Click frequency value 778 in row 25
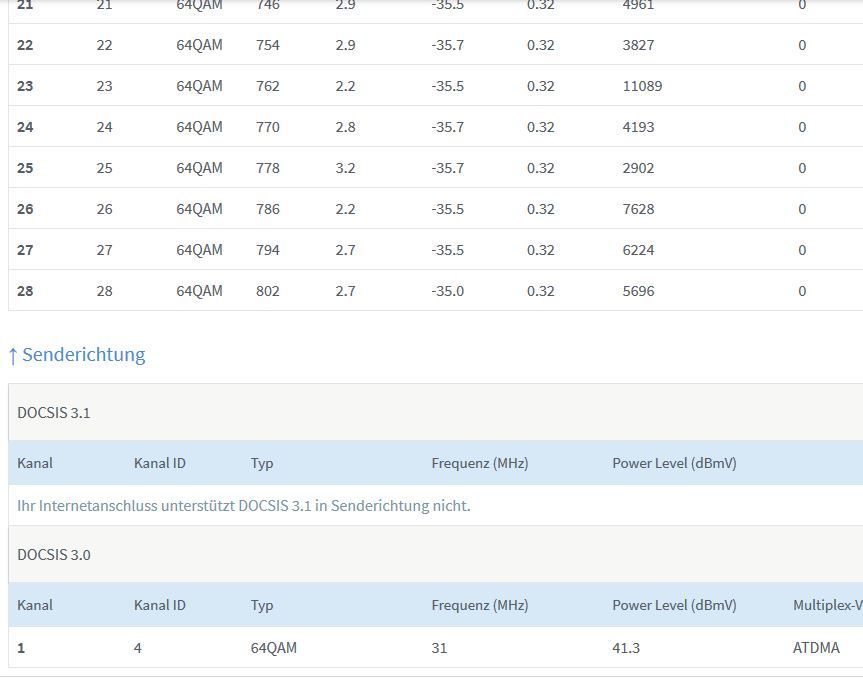863x686 pixels. coord(267,168)
